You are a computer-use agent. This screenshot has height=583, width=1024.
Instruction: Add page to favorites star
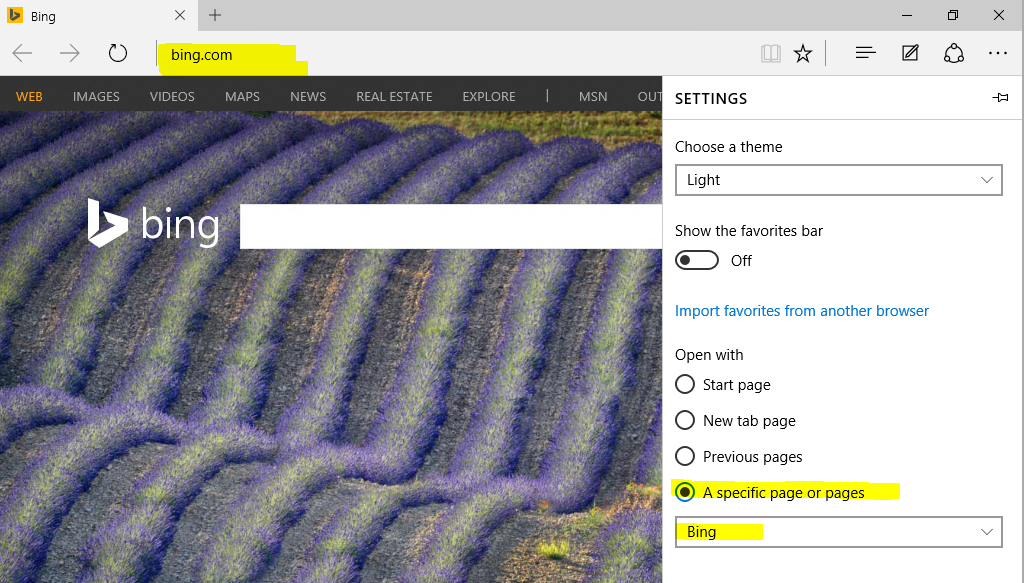pos(803,54)
